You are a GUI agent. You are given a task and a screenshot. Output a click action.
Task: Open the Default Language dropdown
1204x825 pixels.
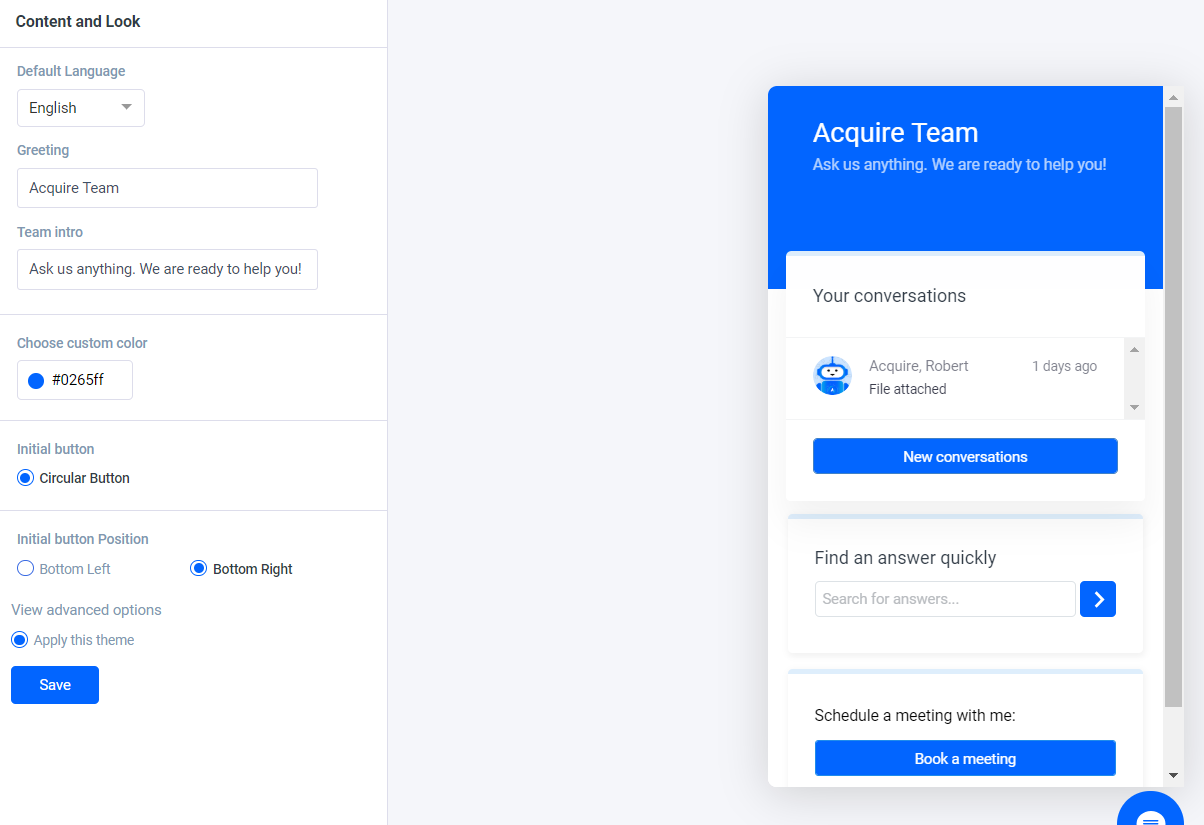click(81, 108)
